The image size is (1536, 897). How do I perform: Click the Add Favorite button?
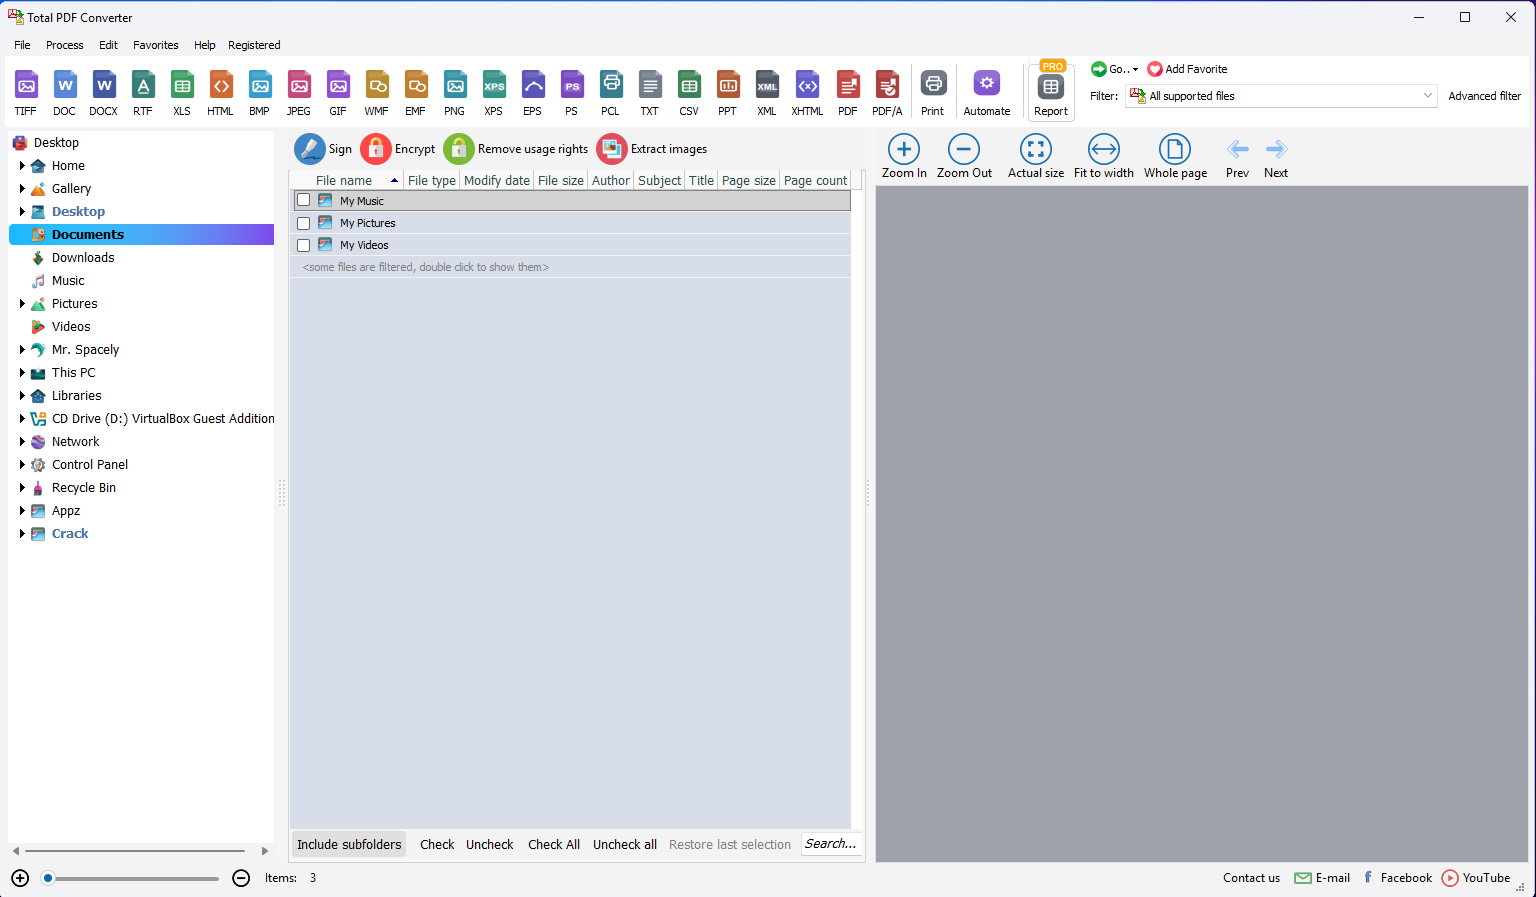coord(1188,69)
